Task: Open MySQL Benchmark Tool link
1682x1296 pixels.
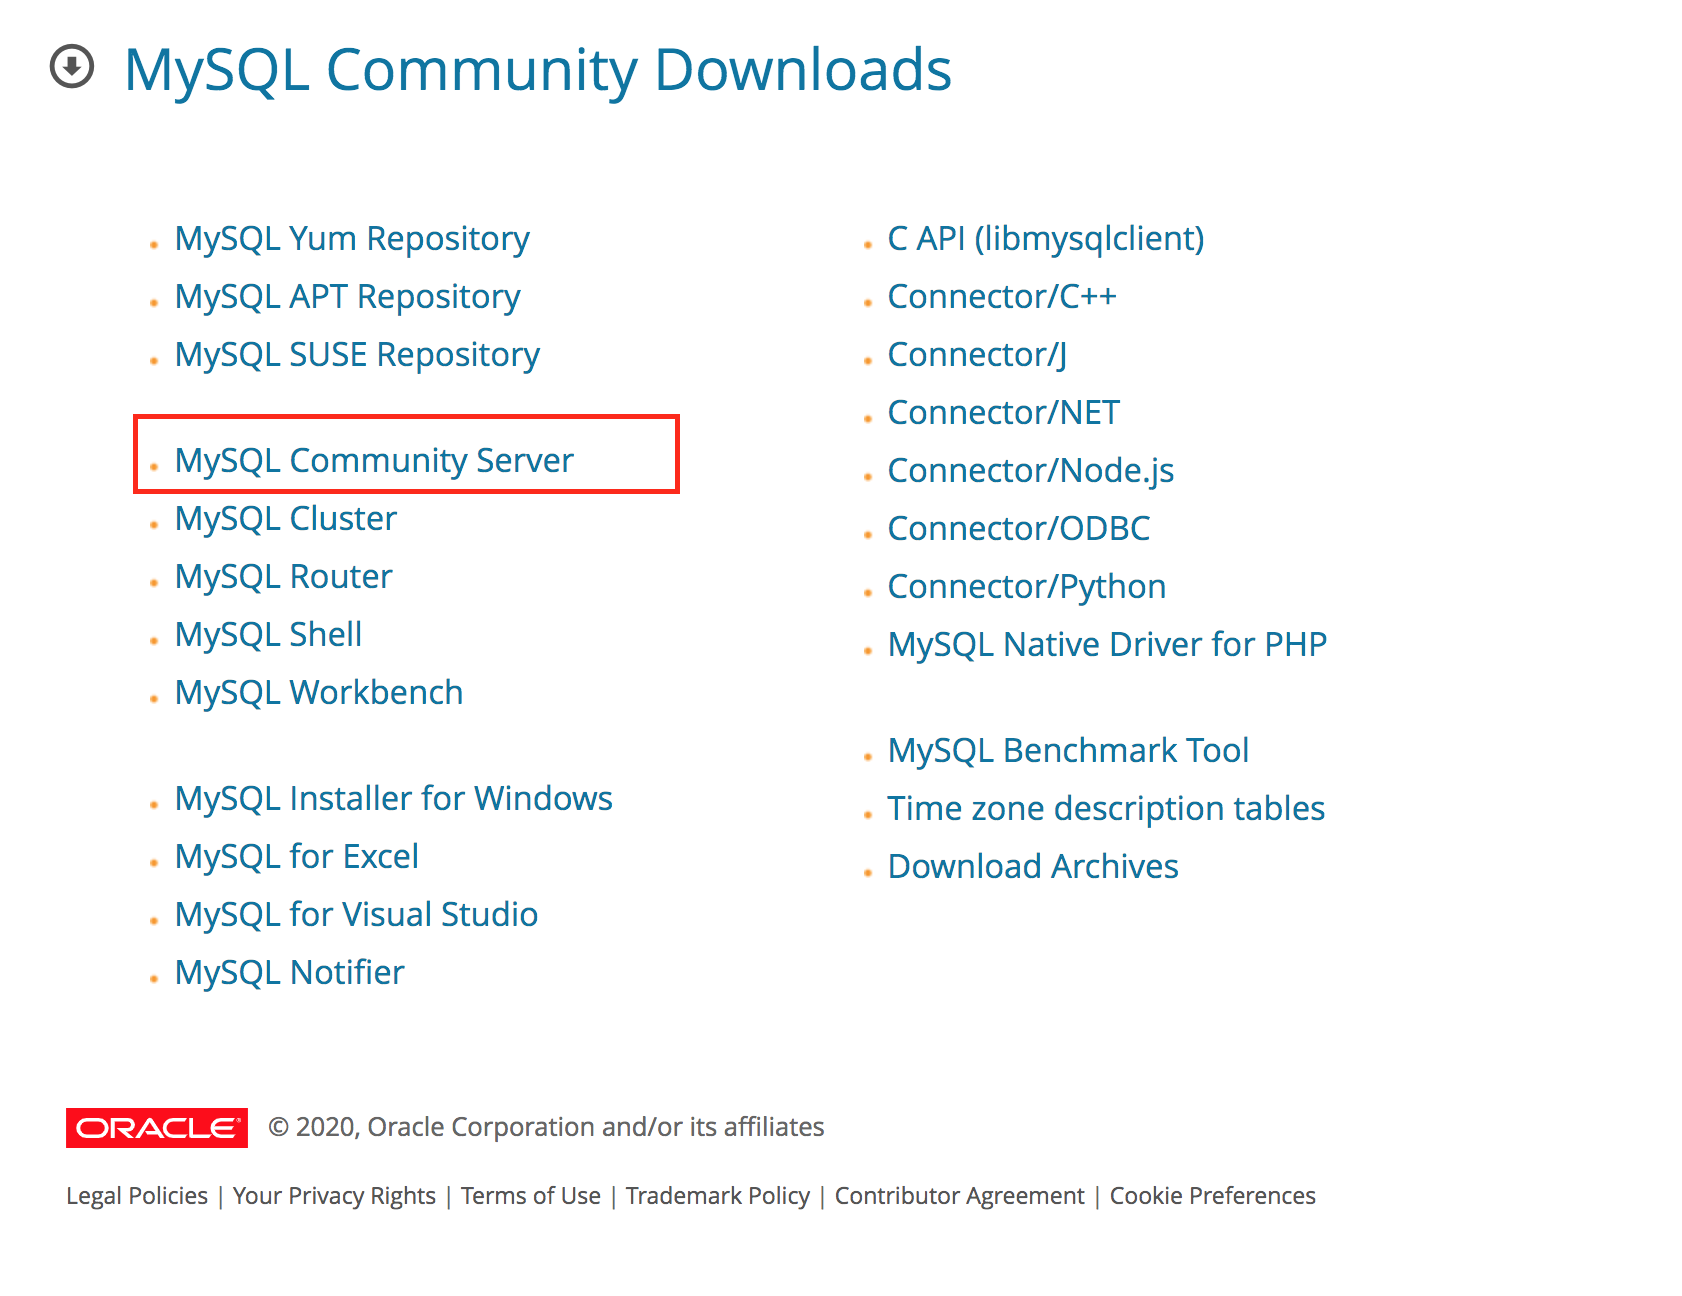Action: pos(1069,752)
